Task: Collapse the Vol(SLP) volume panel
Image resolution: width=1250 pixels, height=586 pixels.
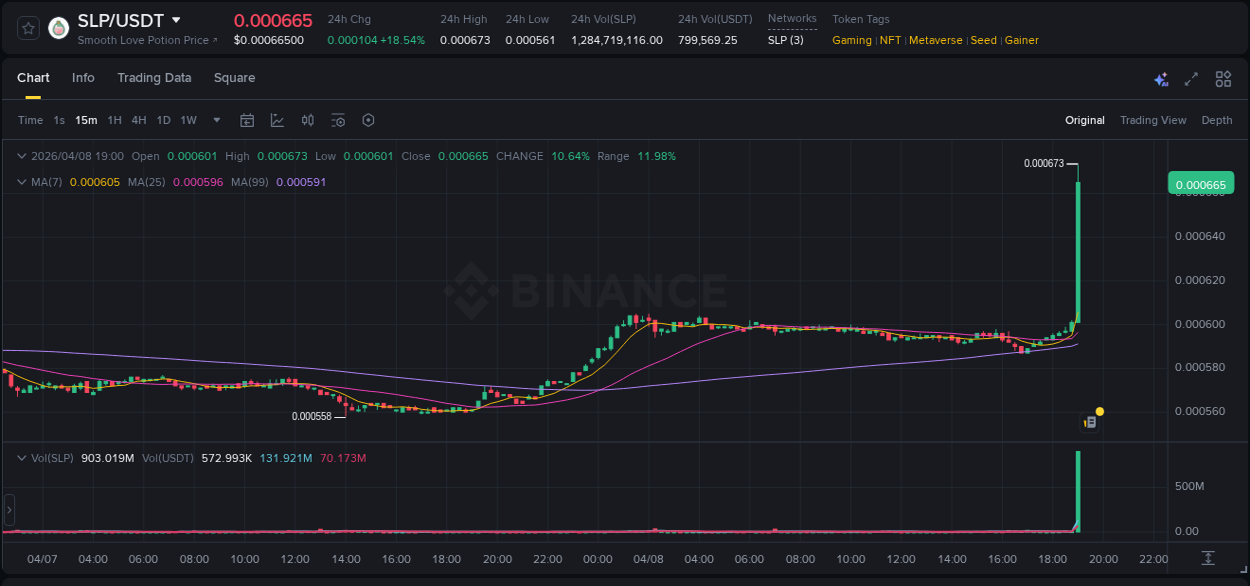Action: [20, 457]
